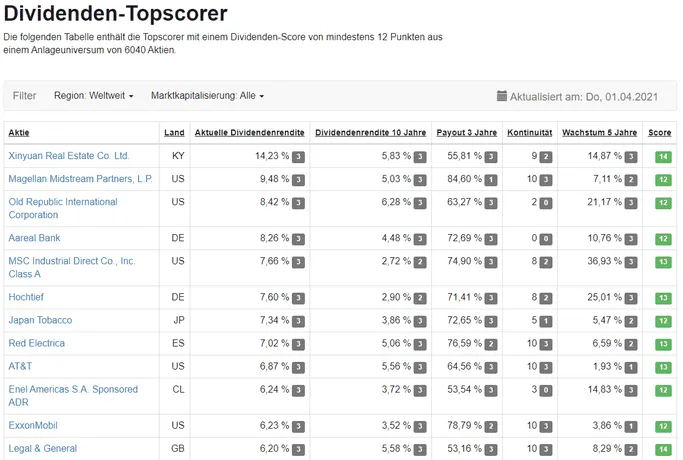Click badge beside 78,79 % ExxonMobil payout
683x460 pixels.
point(491,426)
